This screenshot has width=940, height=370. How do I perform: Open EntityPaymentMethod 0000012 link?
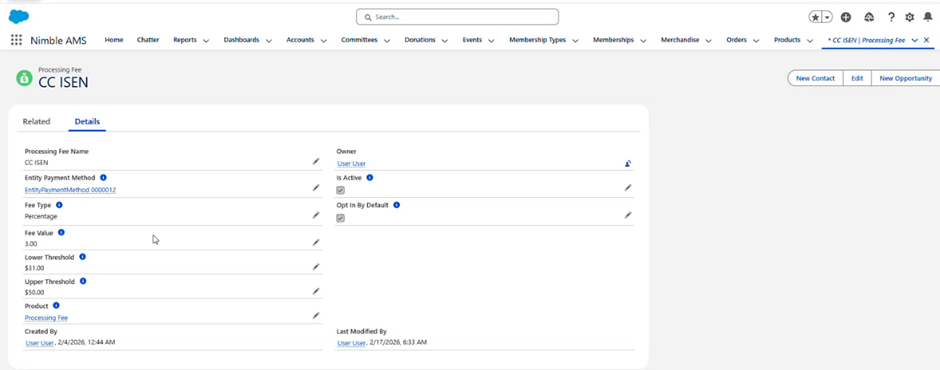[x=70, y=190]
